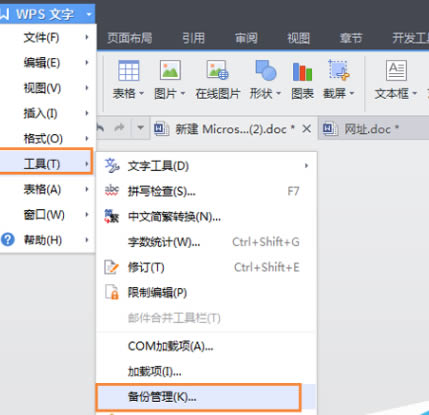Choose 加载项(I)... menu entry
Image resolution: width=429 pixels, height=415 pixels.
coord(207,371)
